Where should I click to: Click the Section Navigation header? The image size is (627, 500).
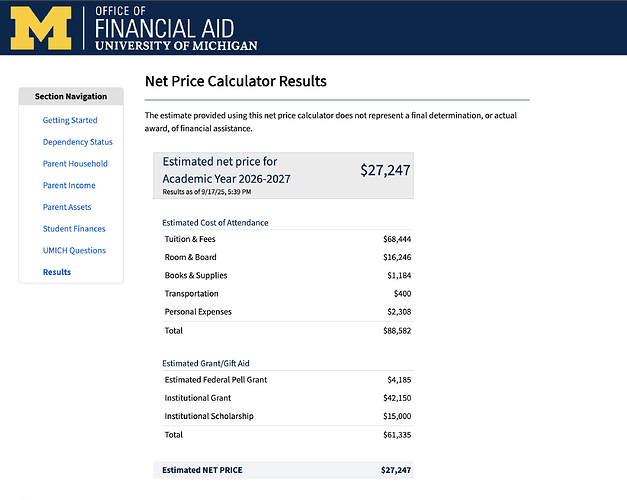point(71,97)
